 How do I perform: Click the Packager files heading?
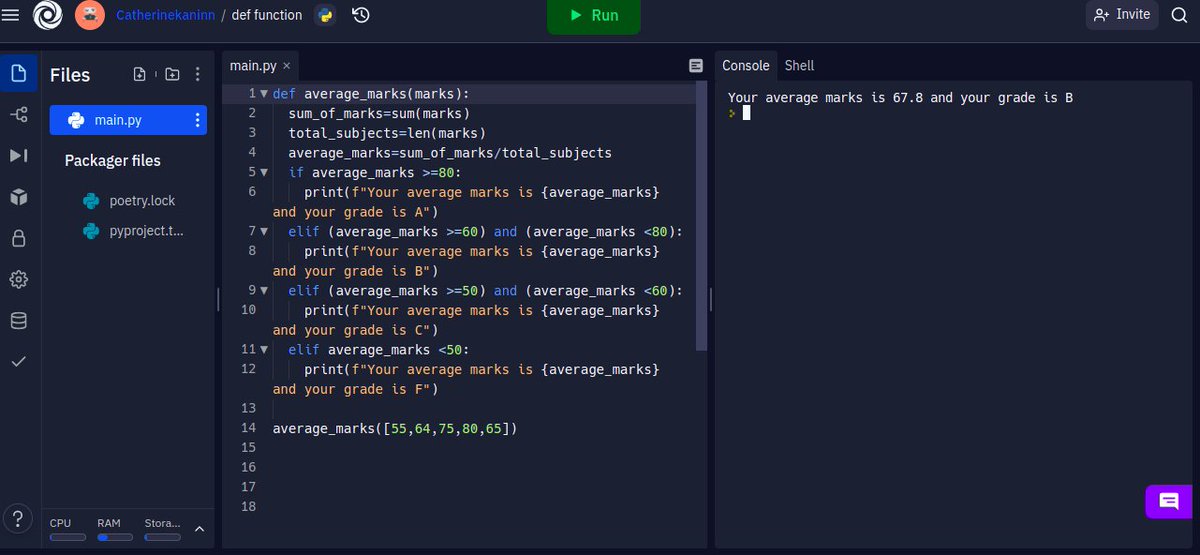tap(112, 160)
